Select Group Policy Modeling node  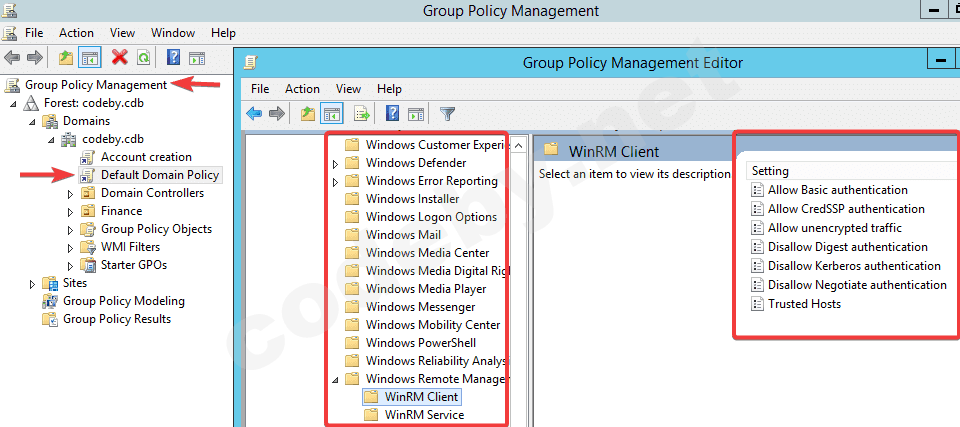pos(123,301)
